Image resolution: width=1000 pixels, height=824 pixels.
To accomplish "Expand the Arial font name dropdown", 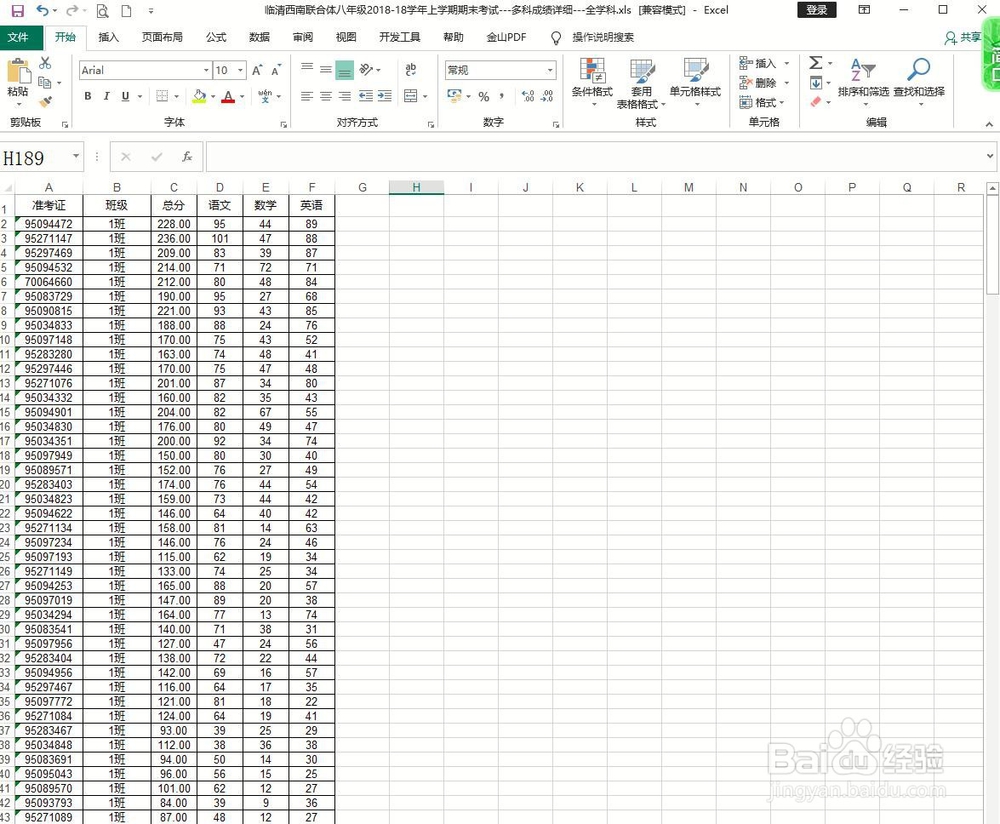I will point(206,70).
